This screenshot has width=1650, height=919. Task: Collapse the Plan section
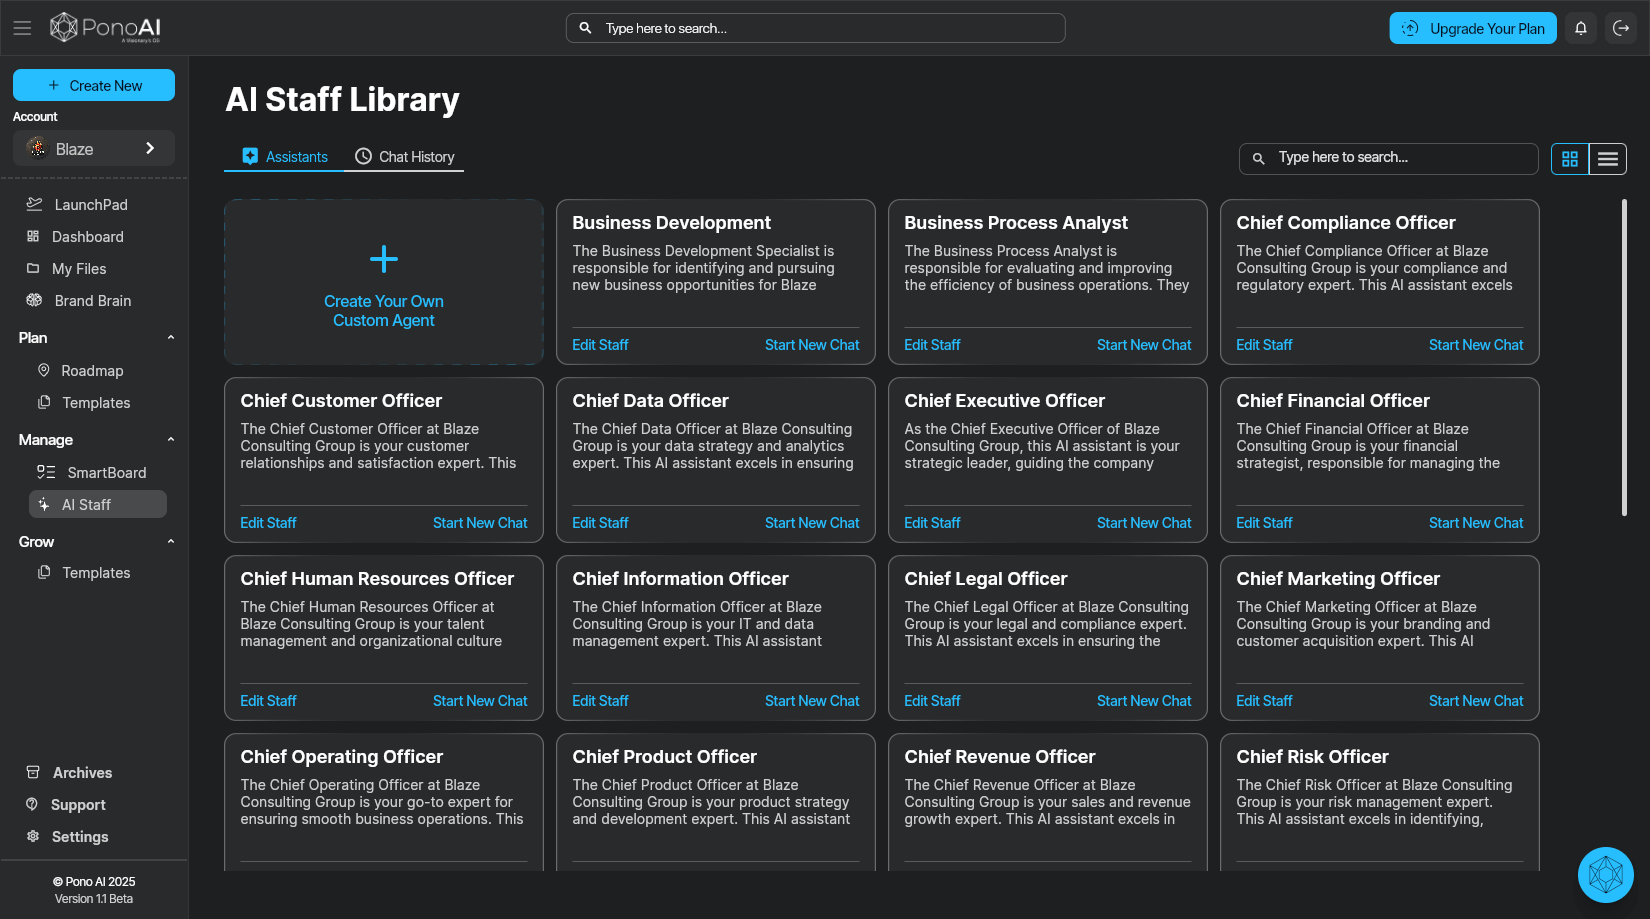pos(171,338)
